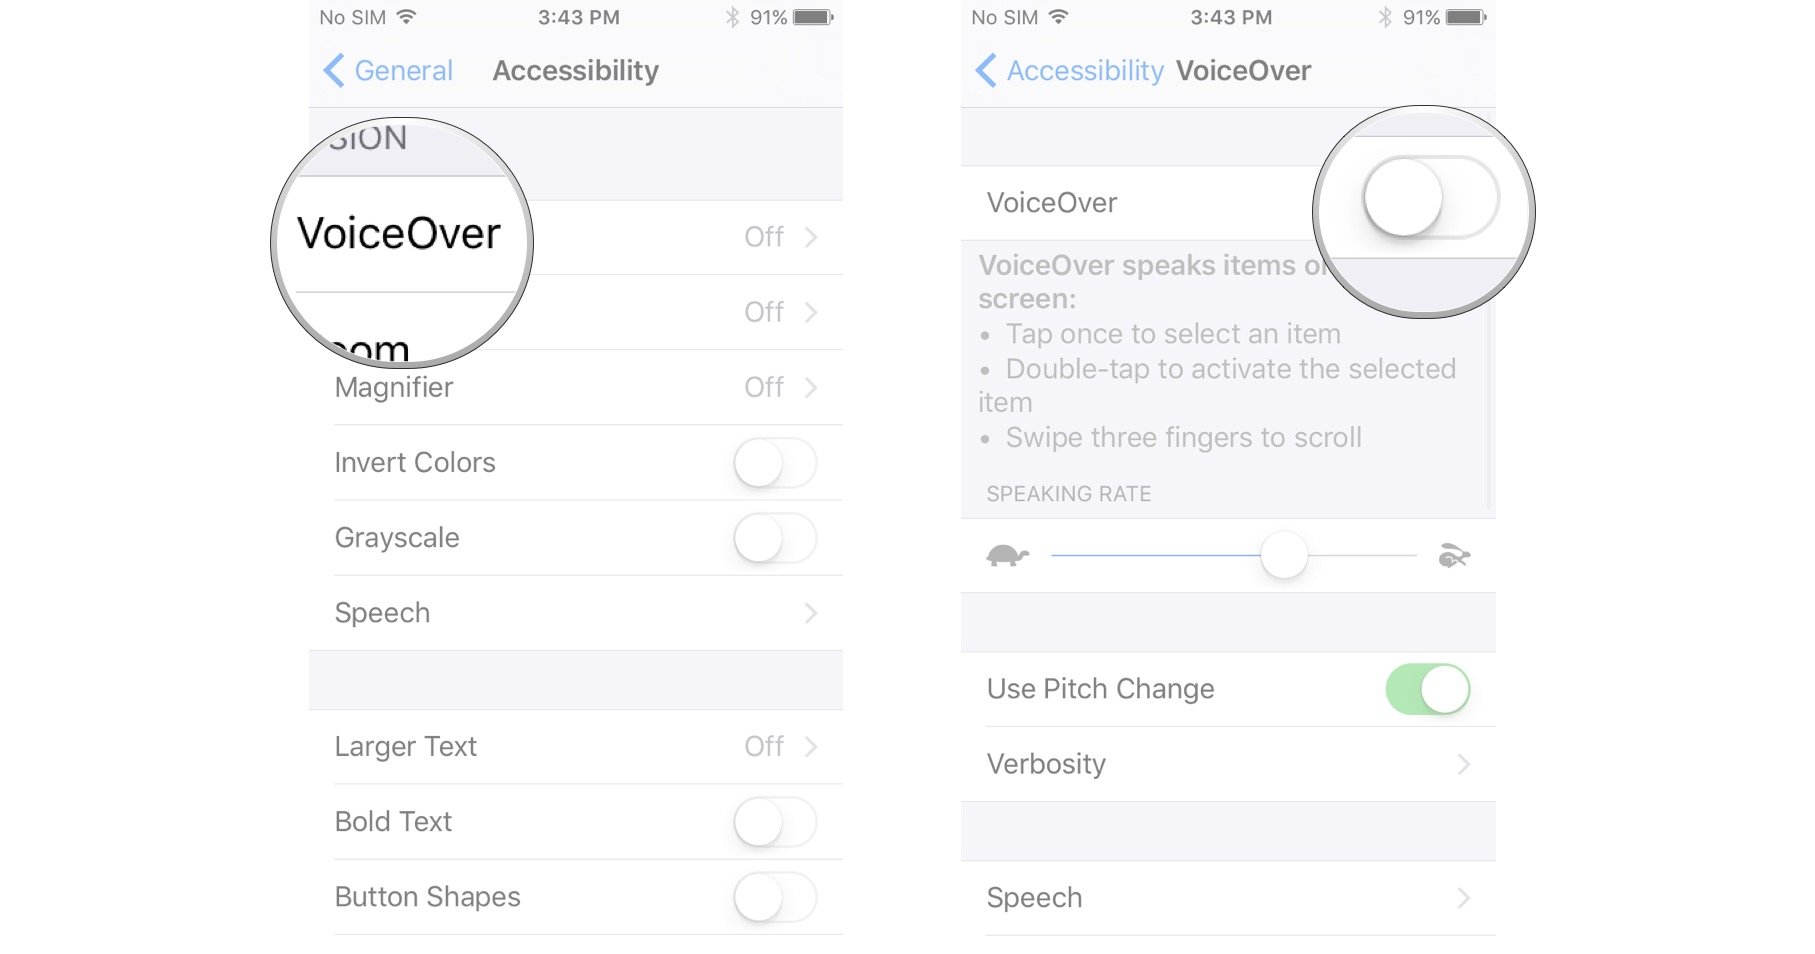This screenshot has height=954, width=1815.
Task: Open Speech row in Accessibility list
Action: (576, 613)
